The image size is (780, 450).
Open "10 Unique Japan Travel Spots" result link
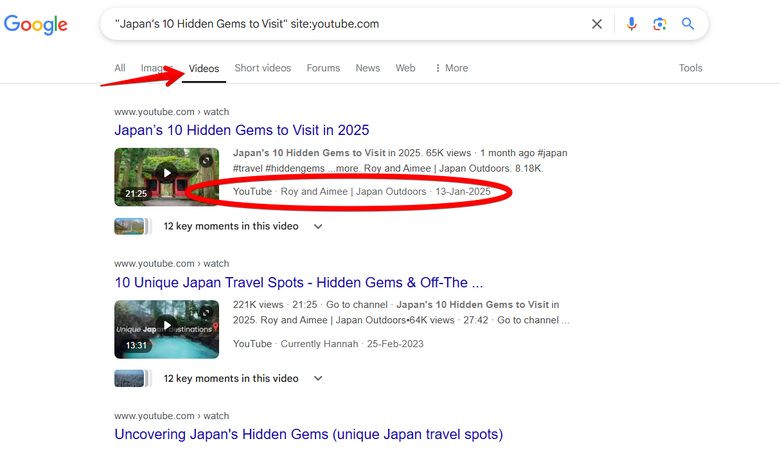pyautogui.click(x=299, y=282)
